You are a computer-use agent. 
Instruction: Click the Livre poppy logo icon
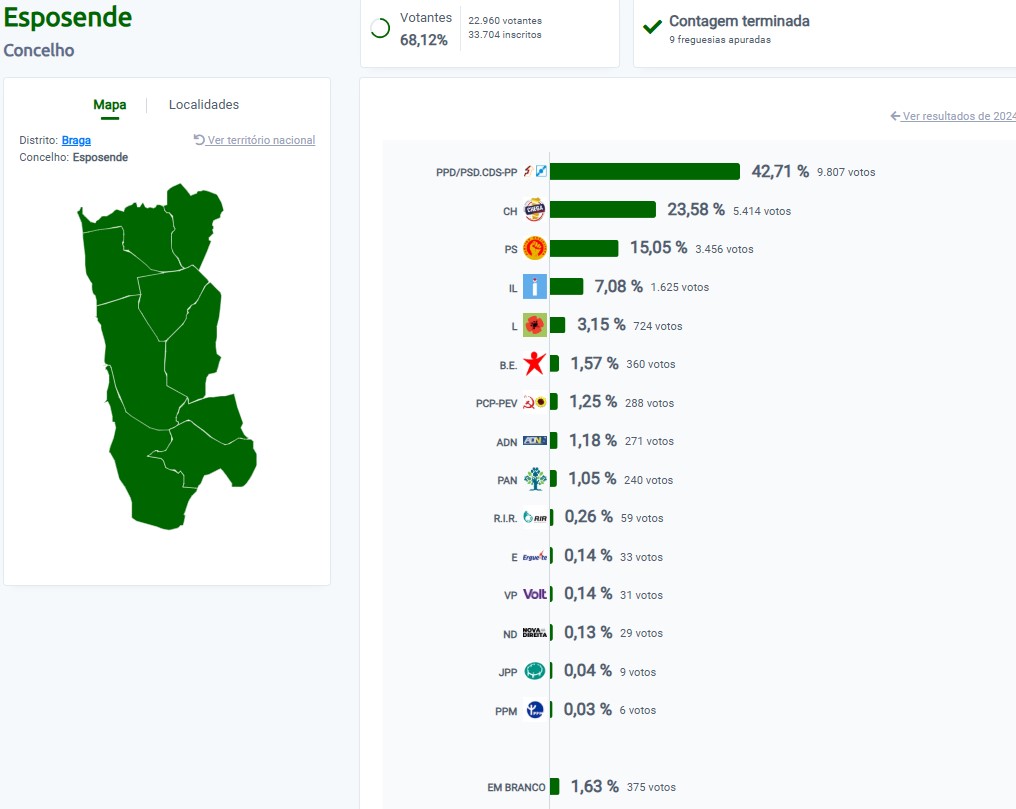[x=535, y=325]
